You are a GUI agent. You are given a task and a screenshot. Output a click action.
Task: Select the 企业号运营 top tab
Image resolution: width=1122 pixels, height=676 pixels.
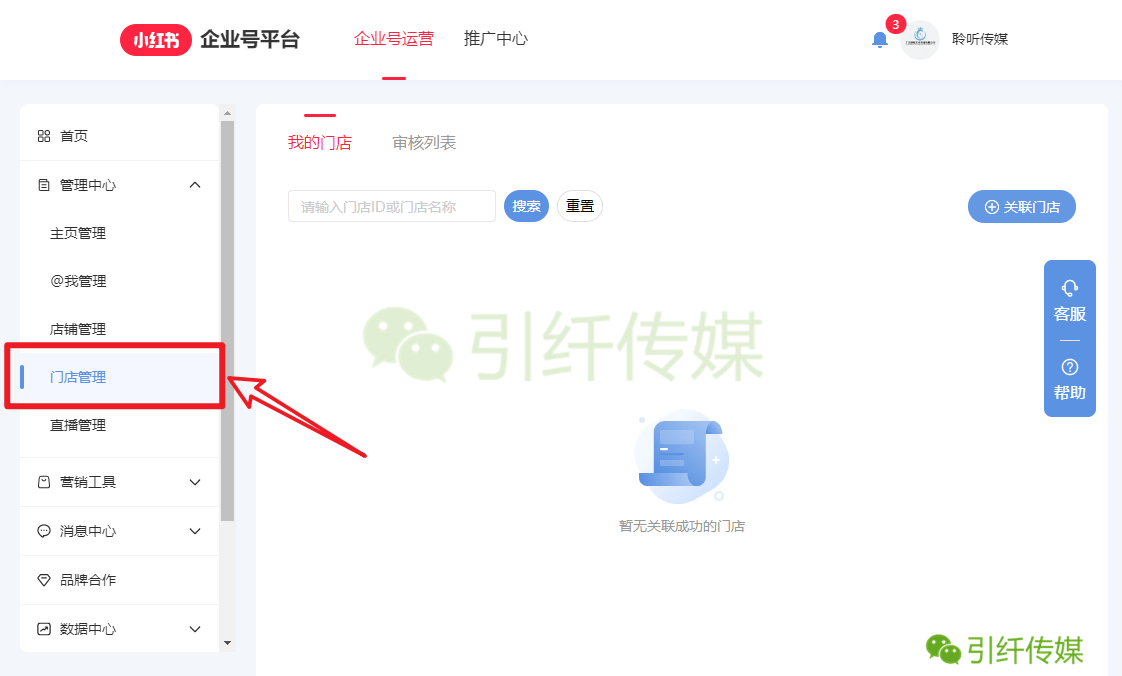tap(394, 39)
